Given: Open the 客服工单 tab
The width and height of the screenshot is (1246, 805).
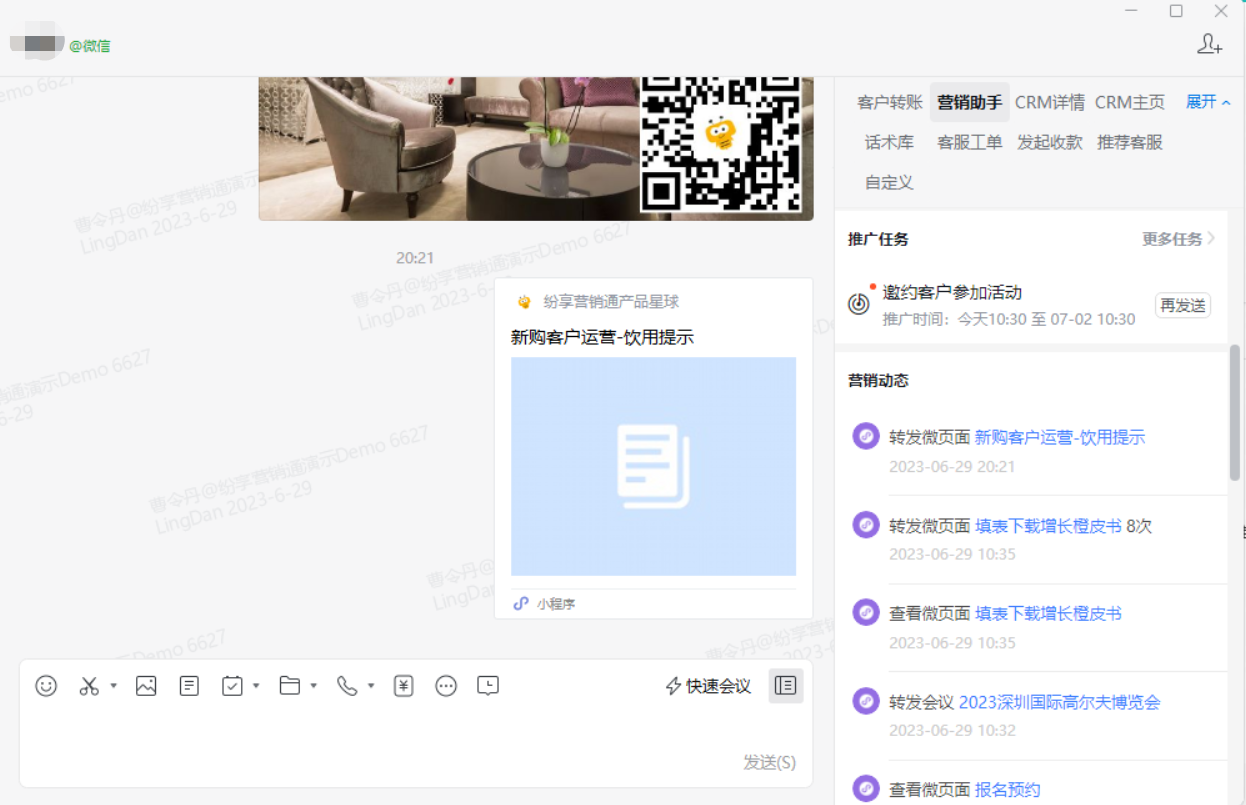Looking at the screenshot, I should [969, 142].
